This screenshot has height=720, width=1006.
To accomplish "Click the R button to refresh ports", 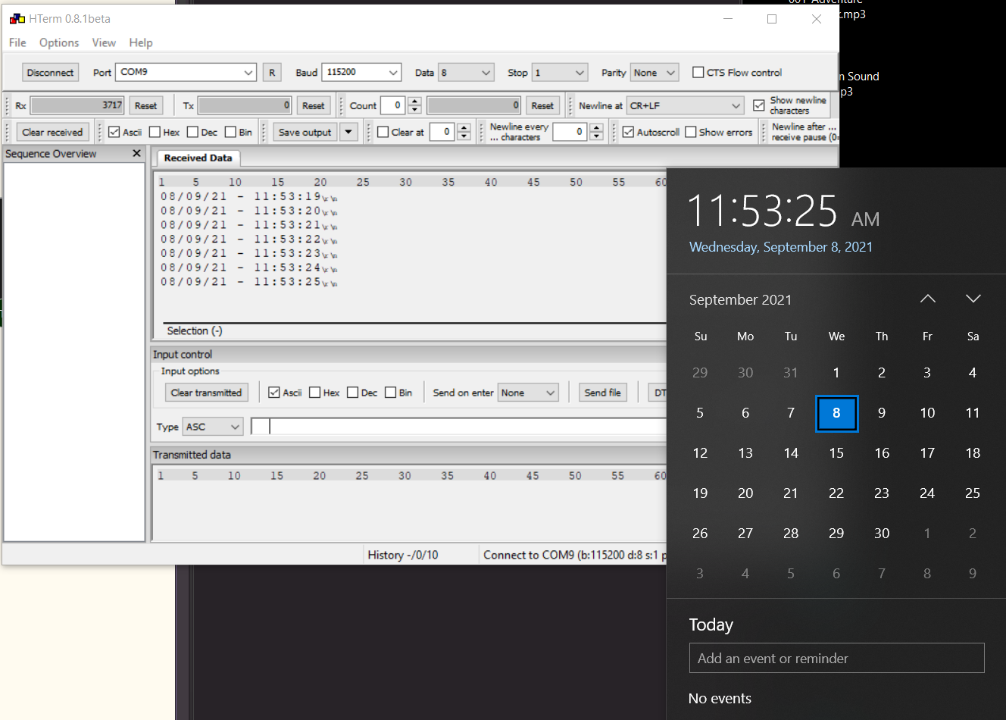I will [272, 73].
